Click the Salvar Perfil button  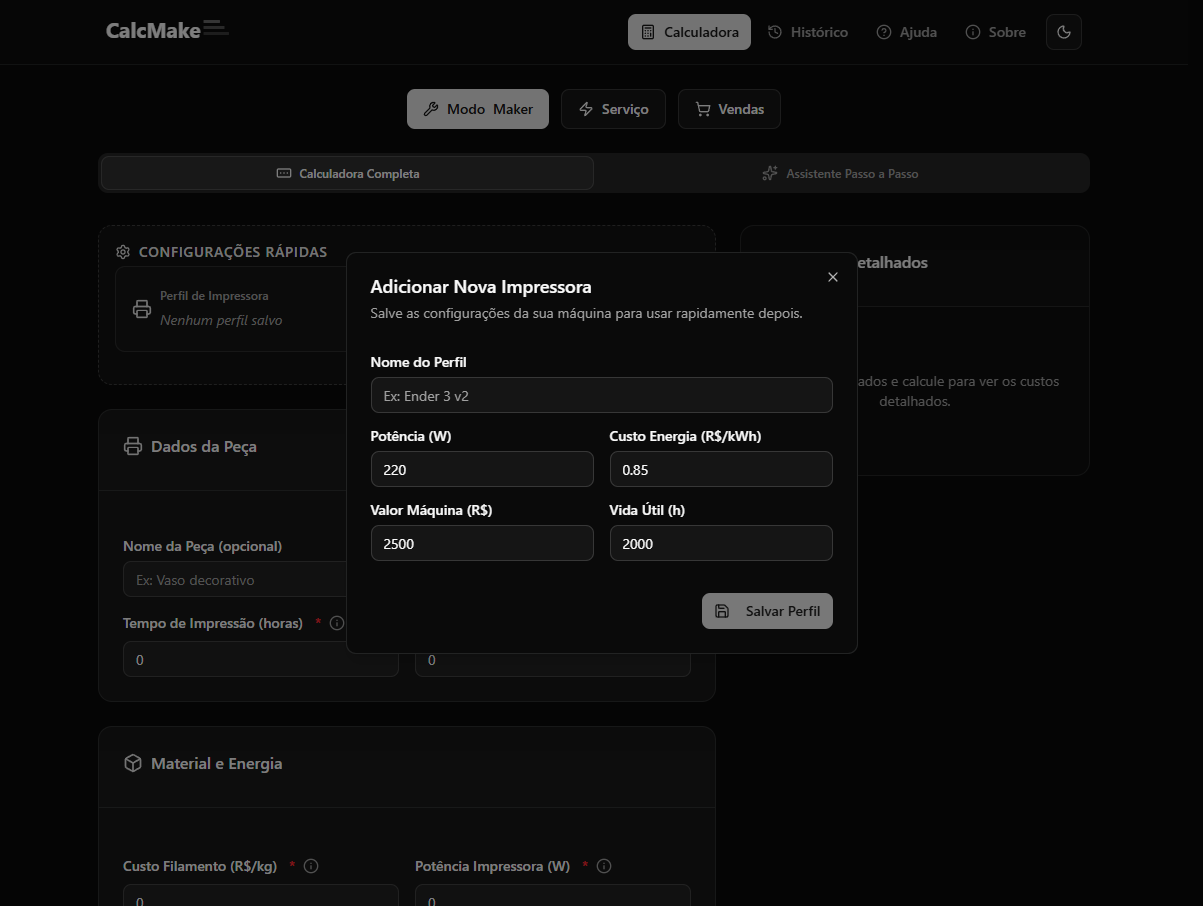pyautogui.click(x=767, y=611)
